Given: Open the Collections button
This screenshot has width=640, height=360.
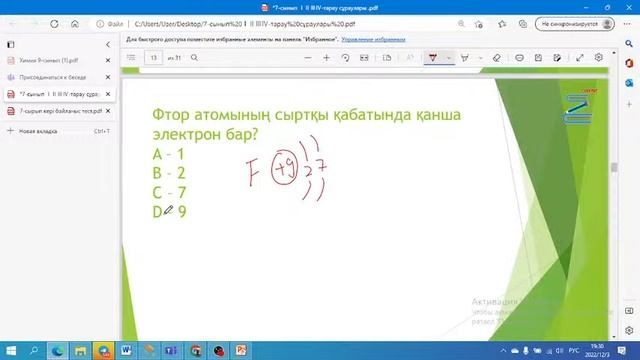Looking at the screenshot, I should 523,24.
